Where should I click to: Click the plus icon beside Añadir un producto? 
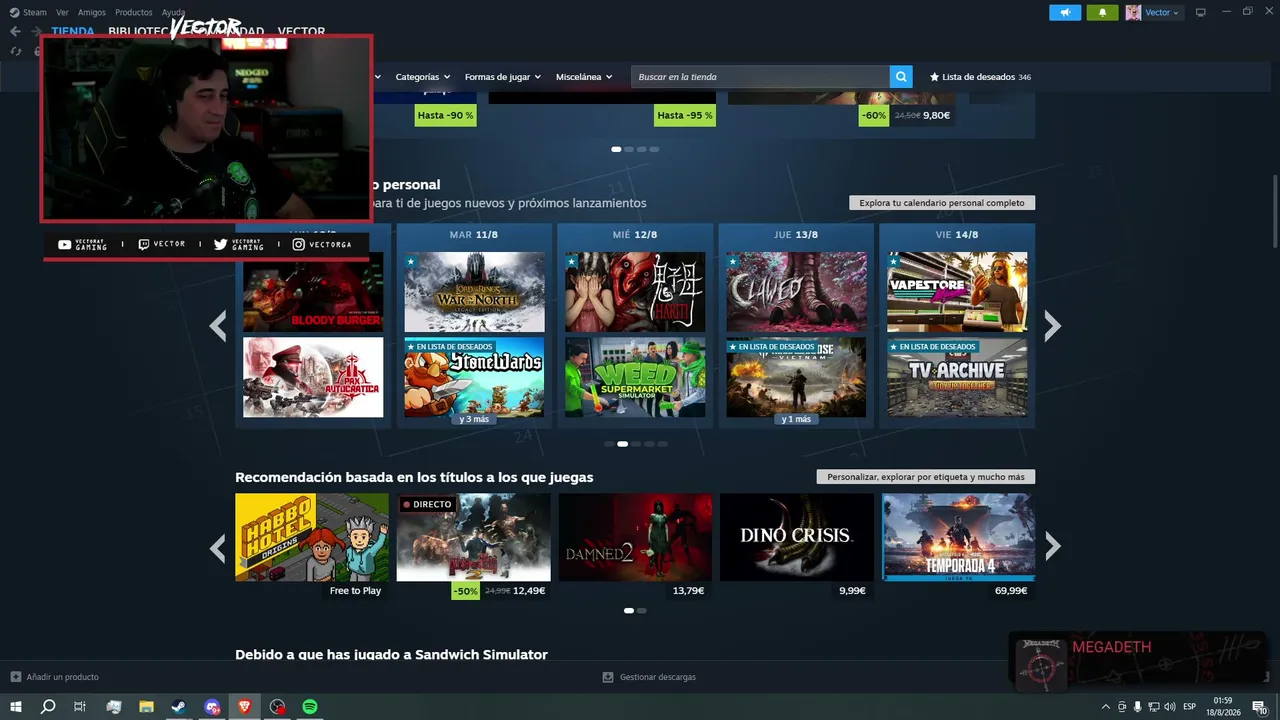[15, 677]
